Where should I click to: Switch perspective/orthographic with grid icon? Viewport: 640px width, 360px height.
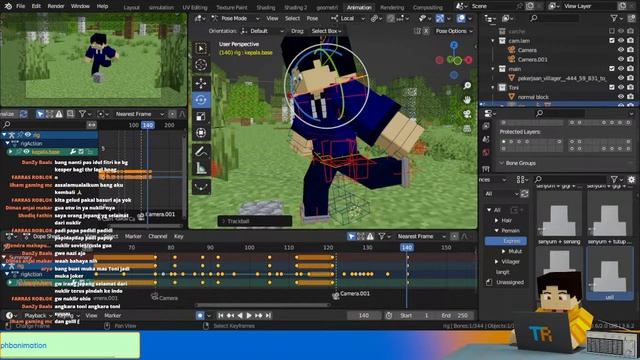(467, 129)
